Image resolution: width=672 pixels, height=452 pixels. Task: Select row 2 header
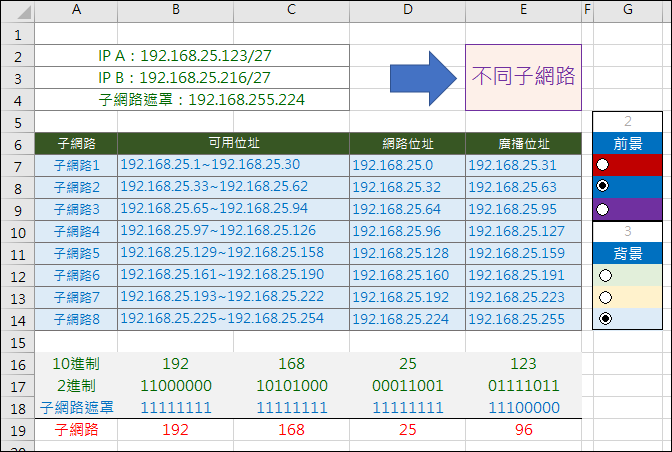[x=18, y=56]
